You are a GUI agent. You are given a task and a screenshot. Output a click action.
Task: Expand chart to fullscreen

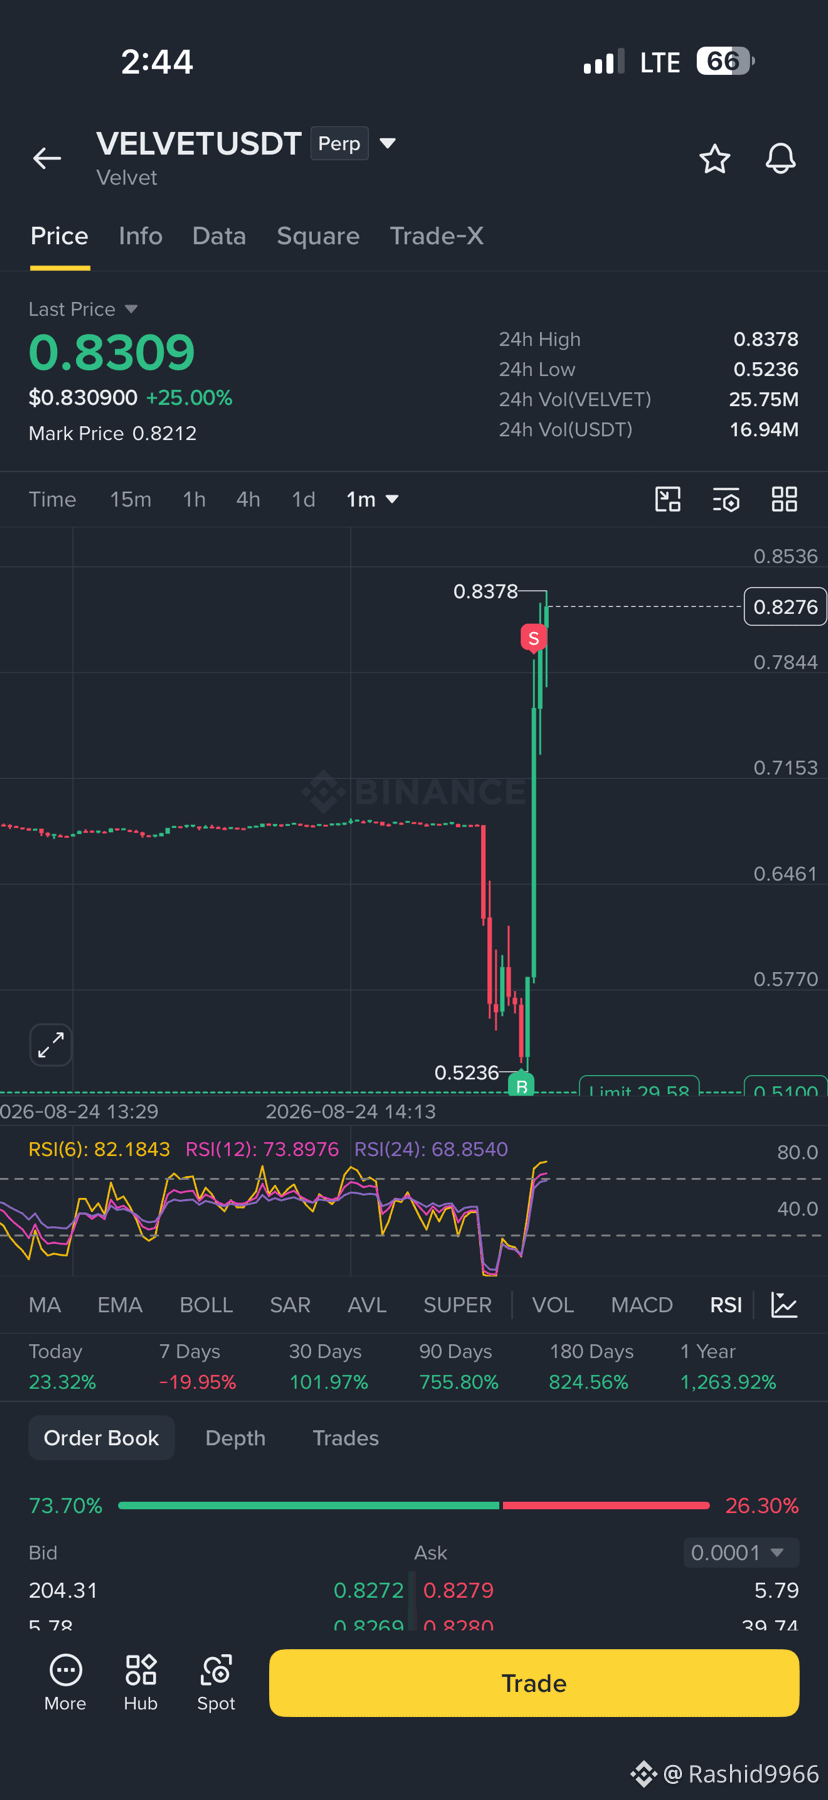51,1045
